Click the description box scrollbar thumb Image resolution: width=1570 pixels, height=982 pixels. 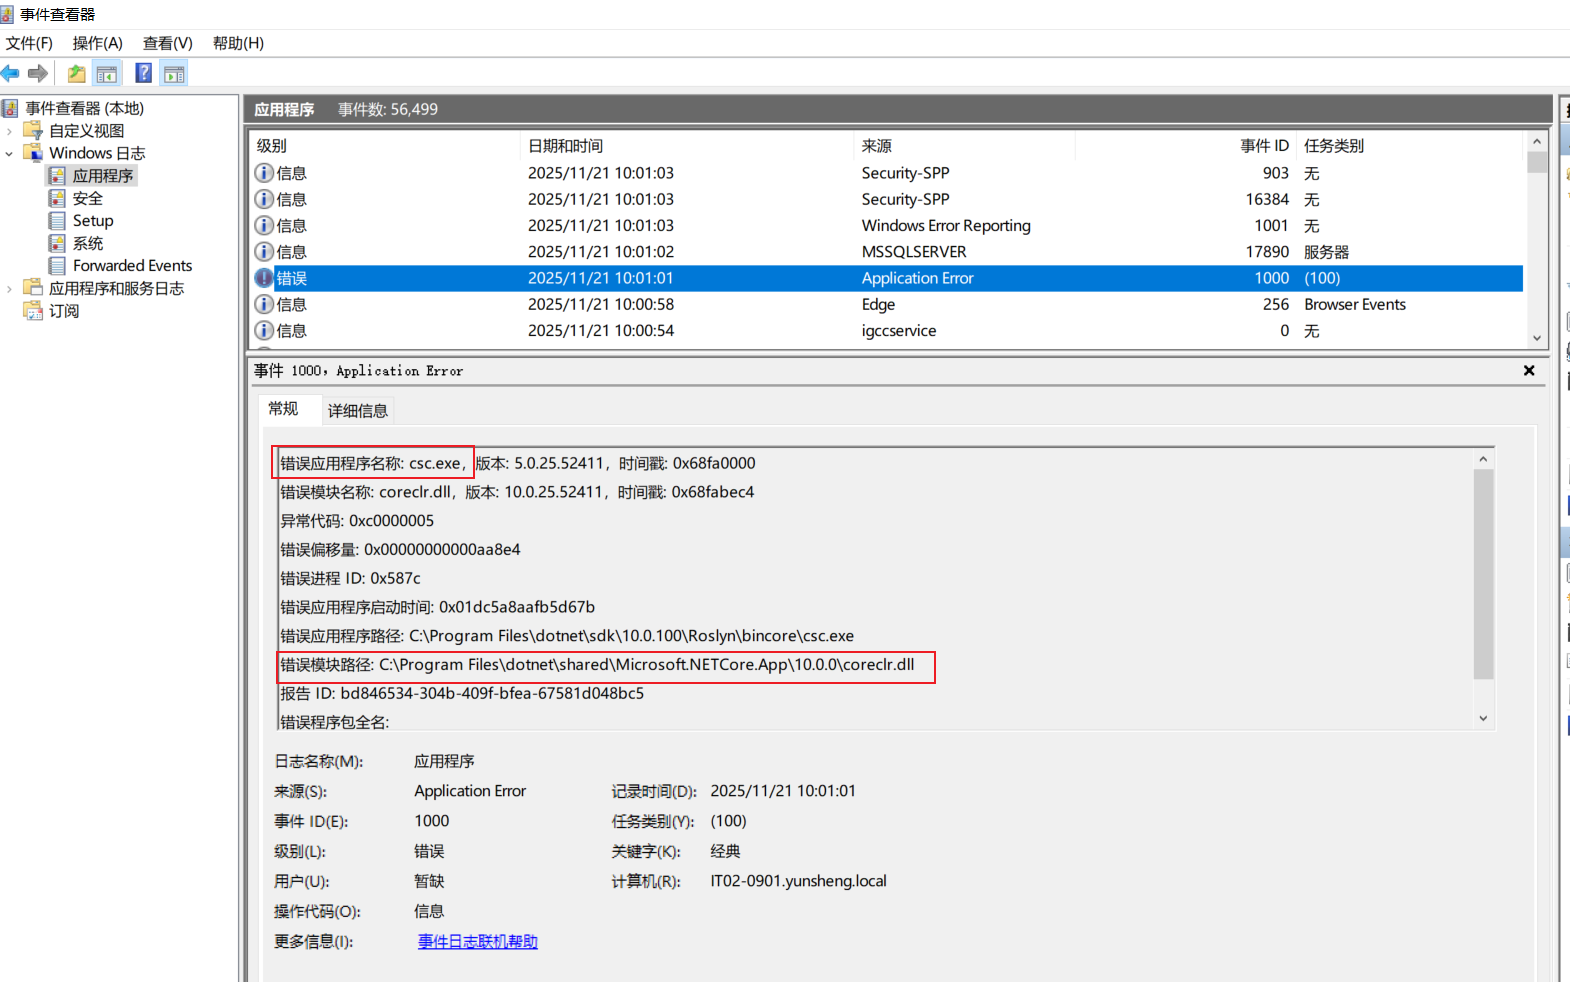(x=1483, y=574)
